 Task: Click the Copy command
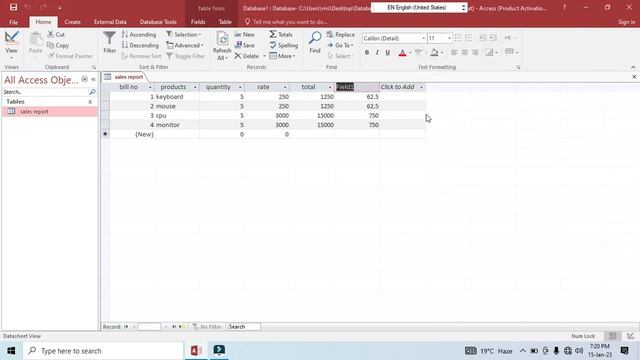click(x=58, y=45)
